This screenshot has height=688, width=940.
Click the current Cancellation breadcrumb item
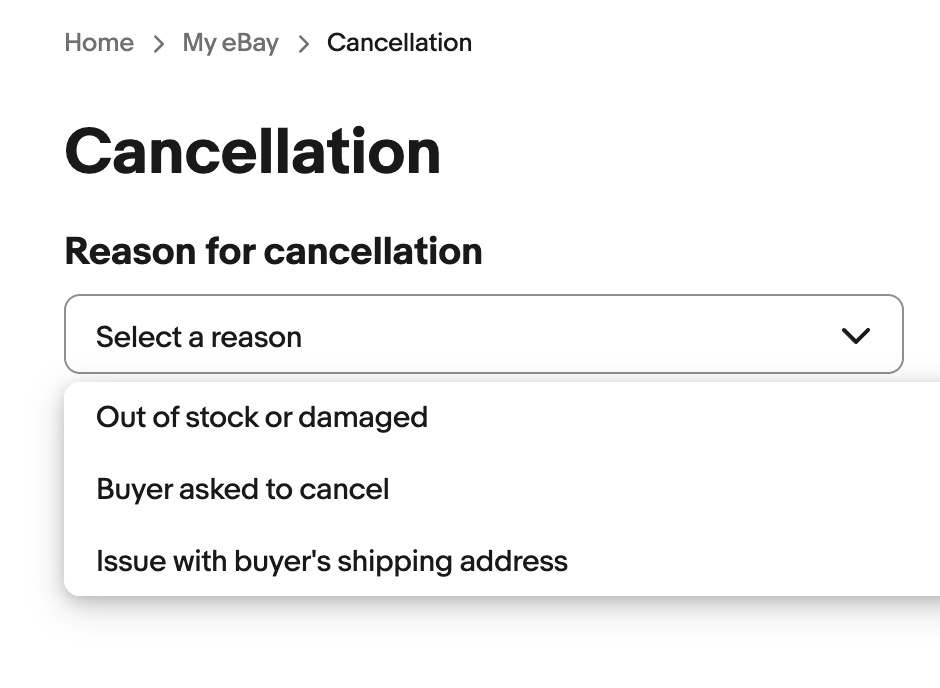399,43
